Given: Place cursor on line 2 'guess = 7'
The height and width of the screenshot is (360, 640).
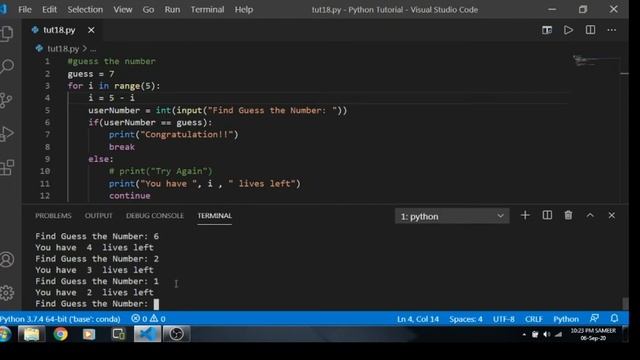Looking at the screenshot, I should pos(91,74).
